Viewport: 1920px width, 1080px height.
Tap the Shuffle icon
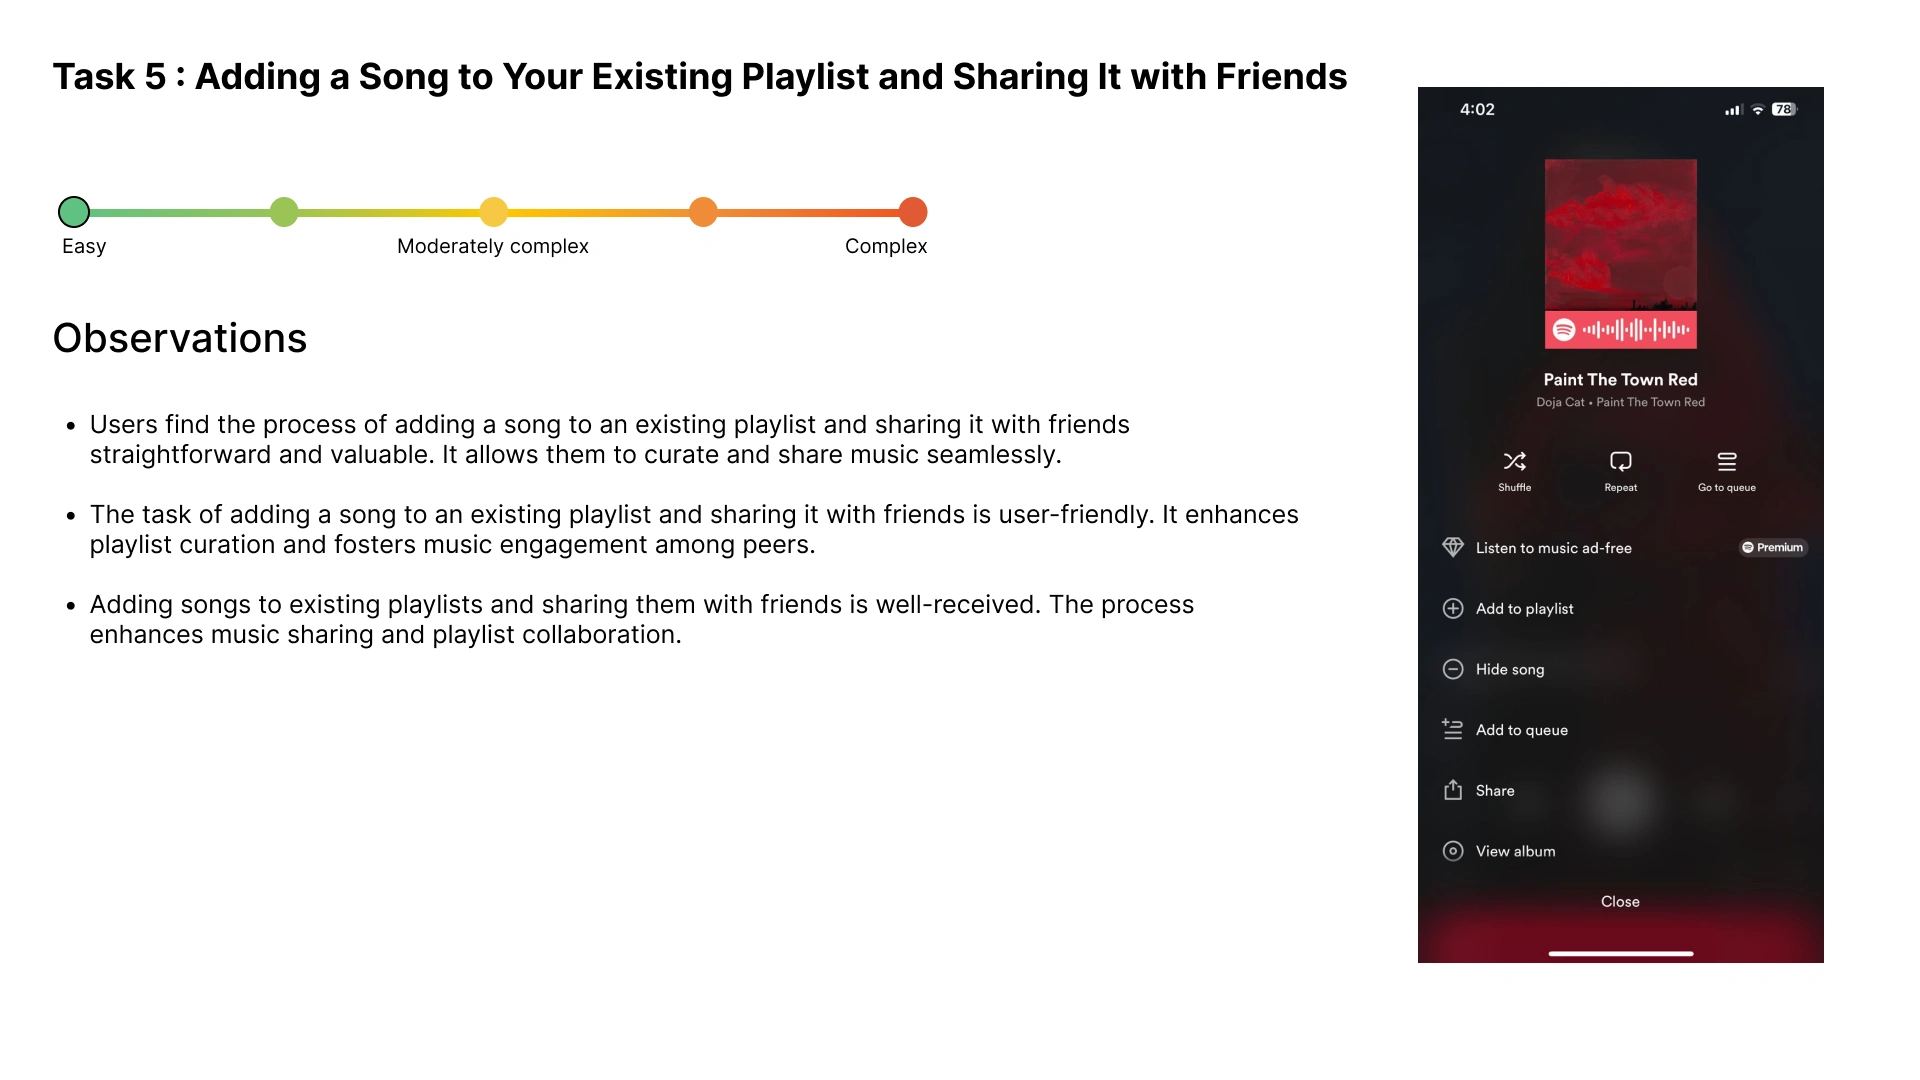coord(1514,462)
